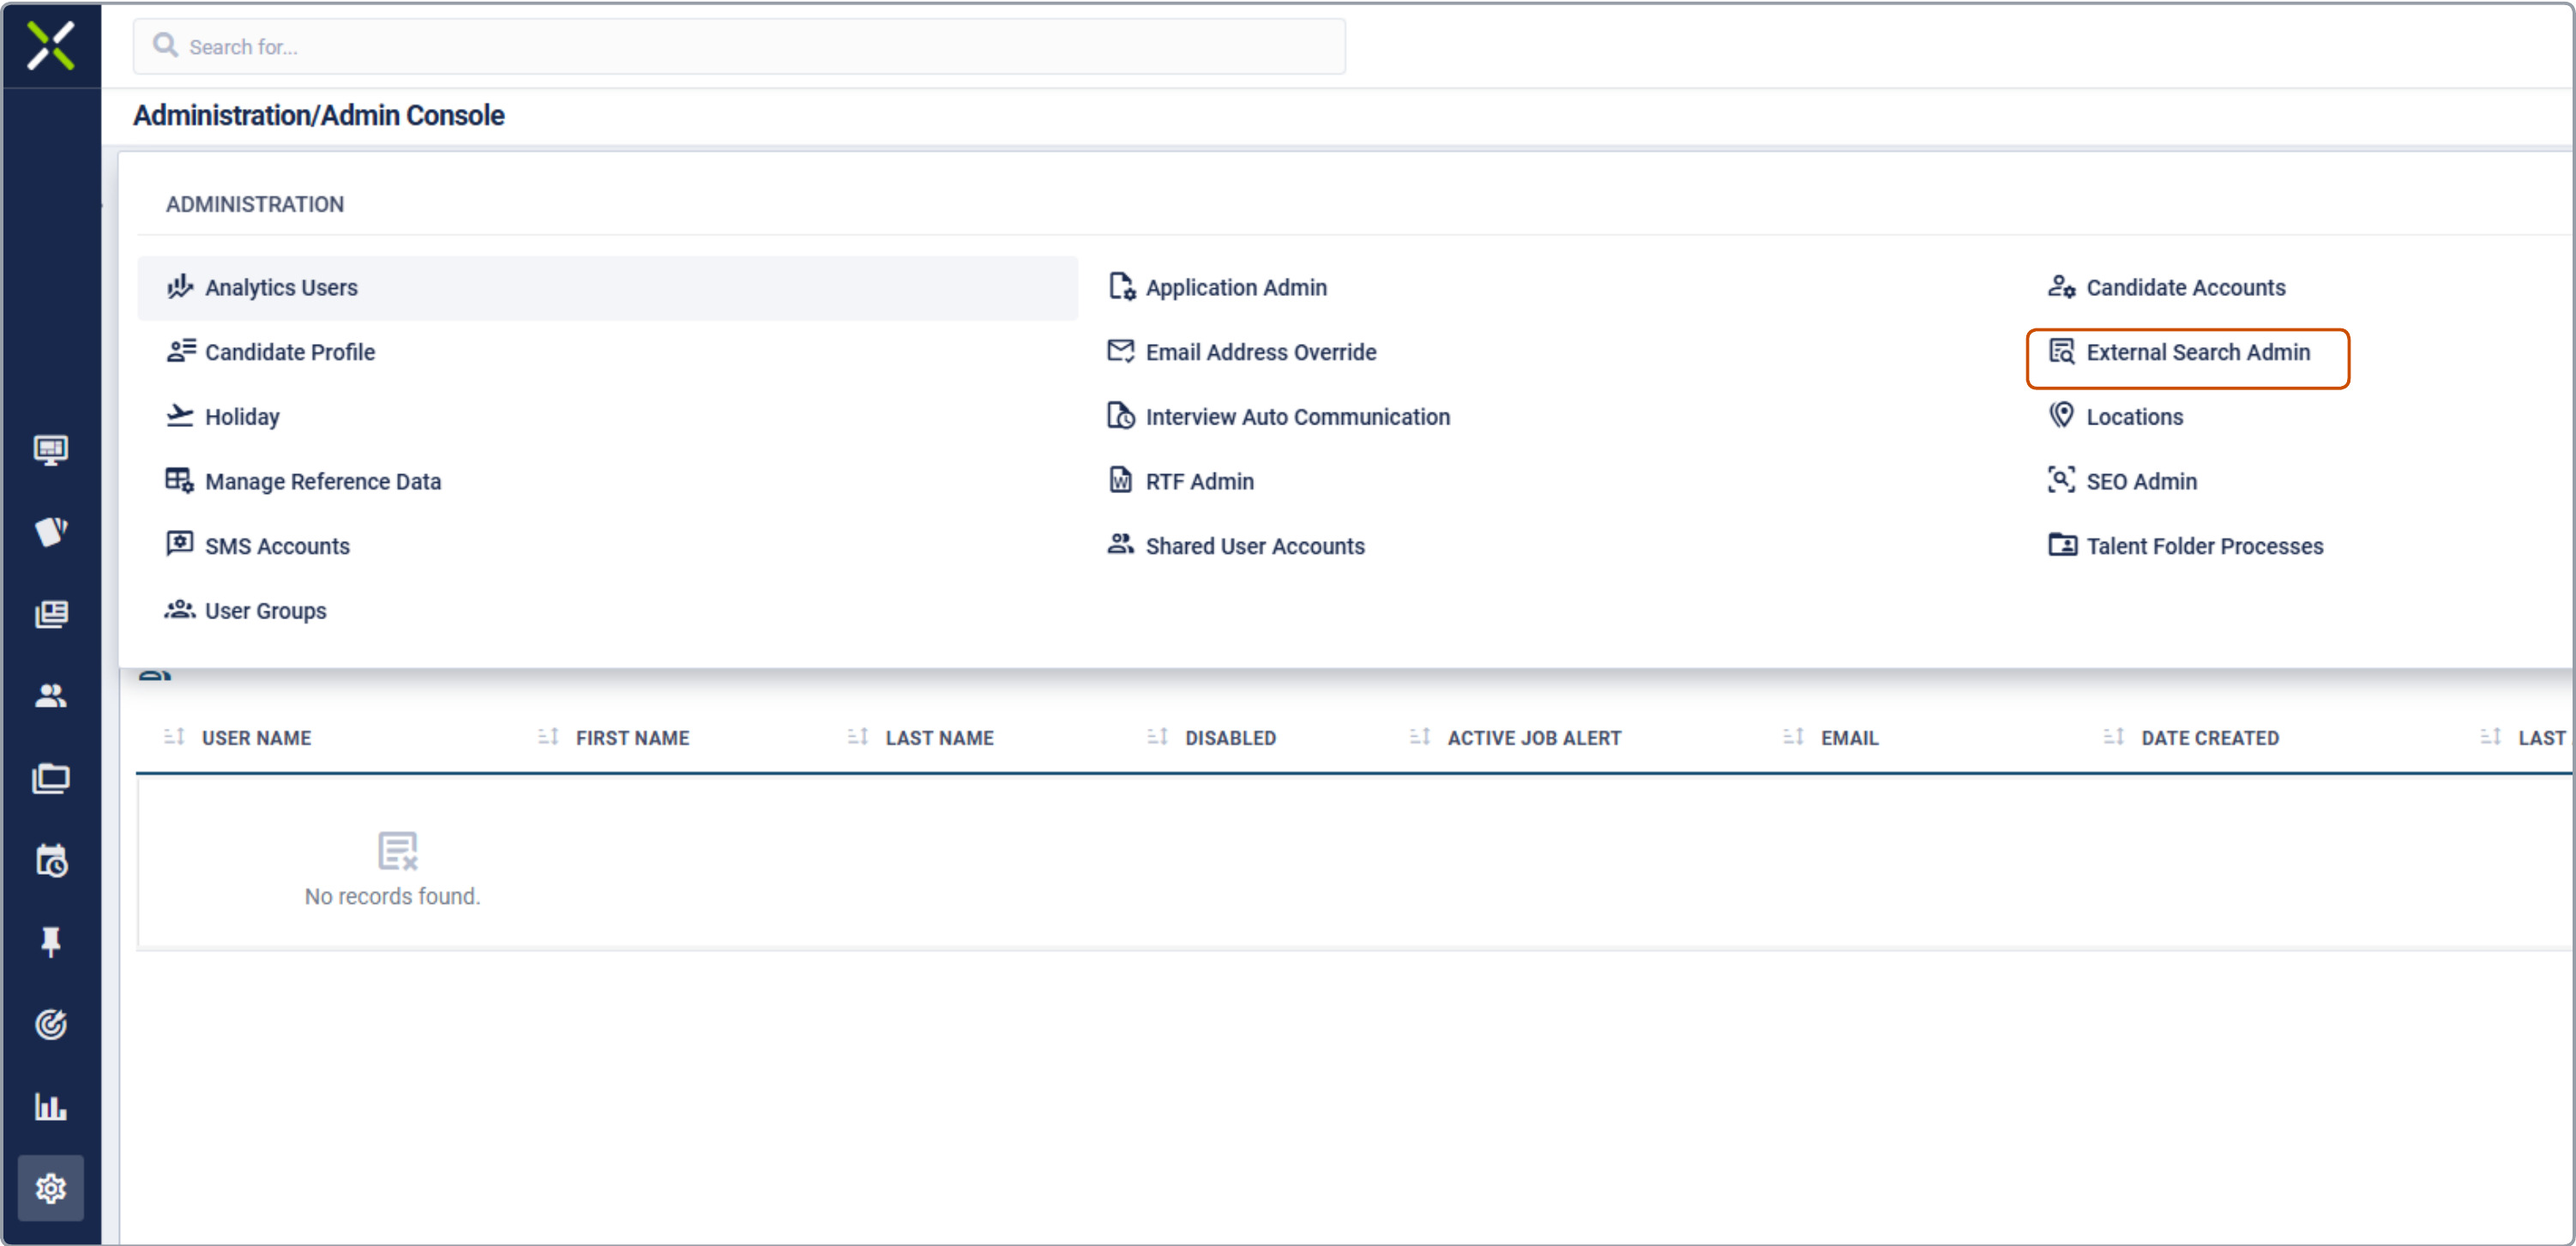
Task: Open the cards icon in sidebar
Action: tap(51, 531)
